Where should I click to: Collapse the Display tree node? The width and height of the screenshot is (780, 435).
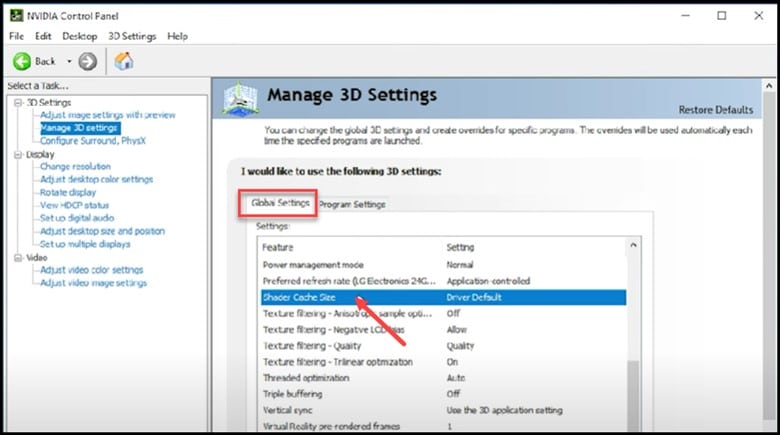click(x=19, y=155)
